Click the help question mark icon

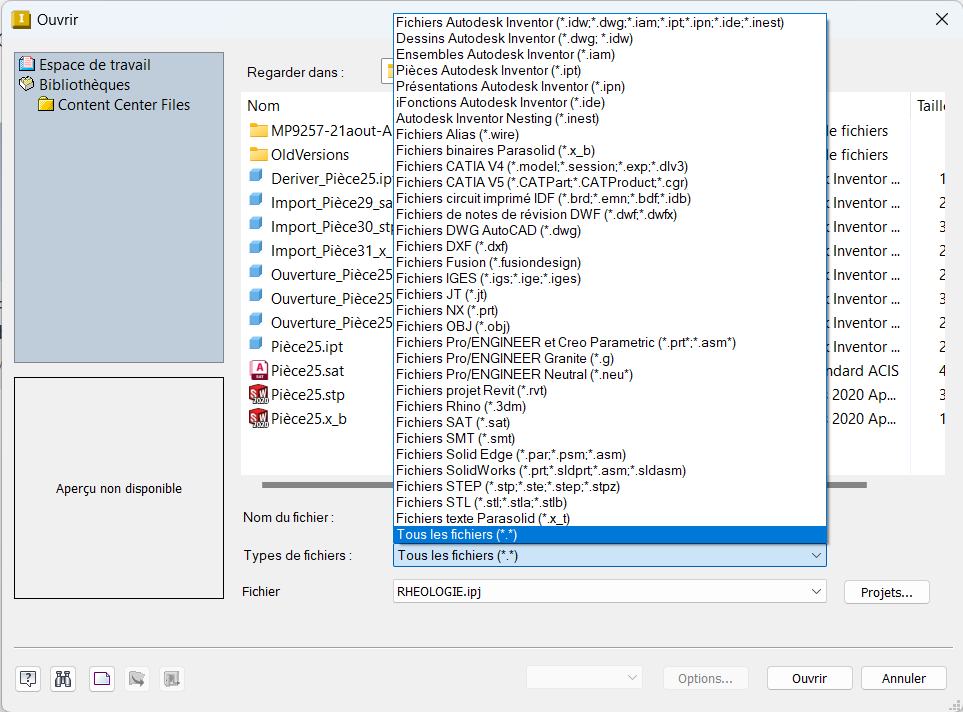[28, 679]
